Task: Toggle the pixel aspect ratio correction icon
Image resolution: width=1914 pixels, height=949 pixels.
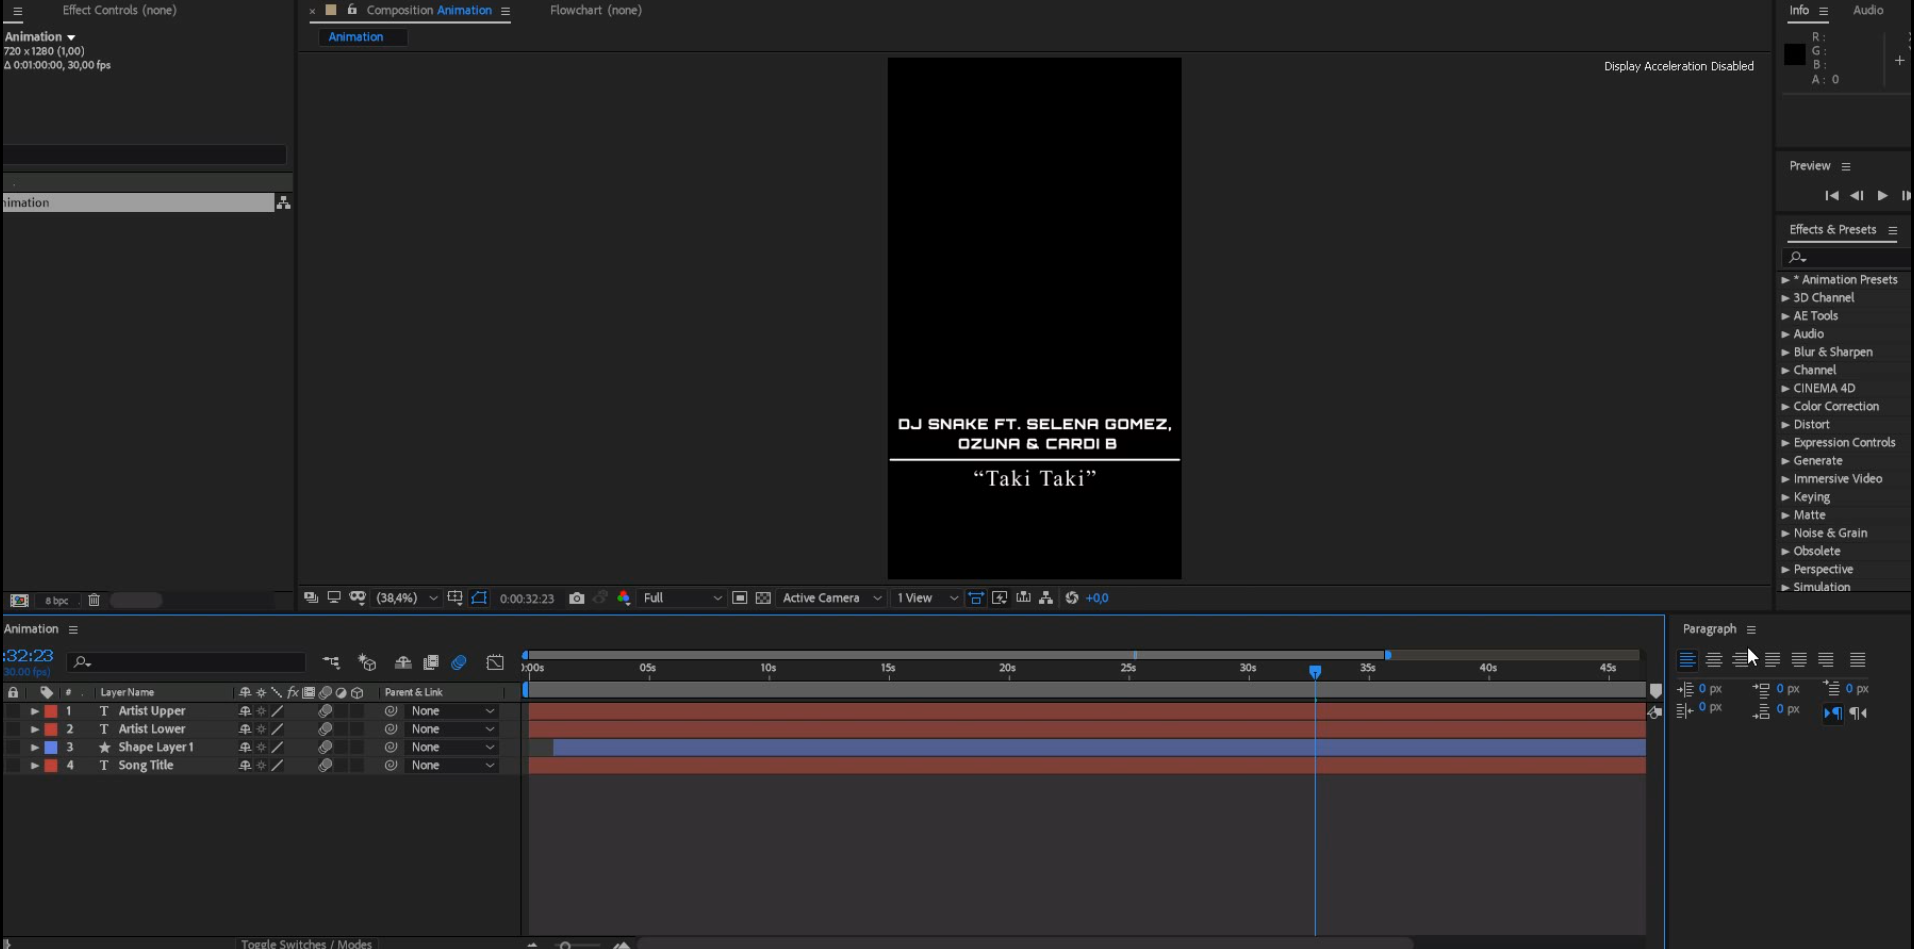Action: [x=975, y=598]
